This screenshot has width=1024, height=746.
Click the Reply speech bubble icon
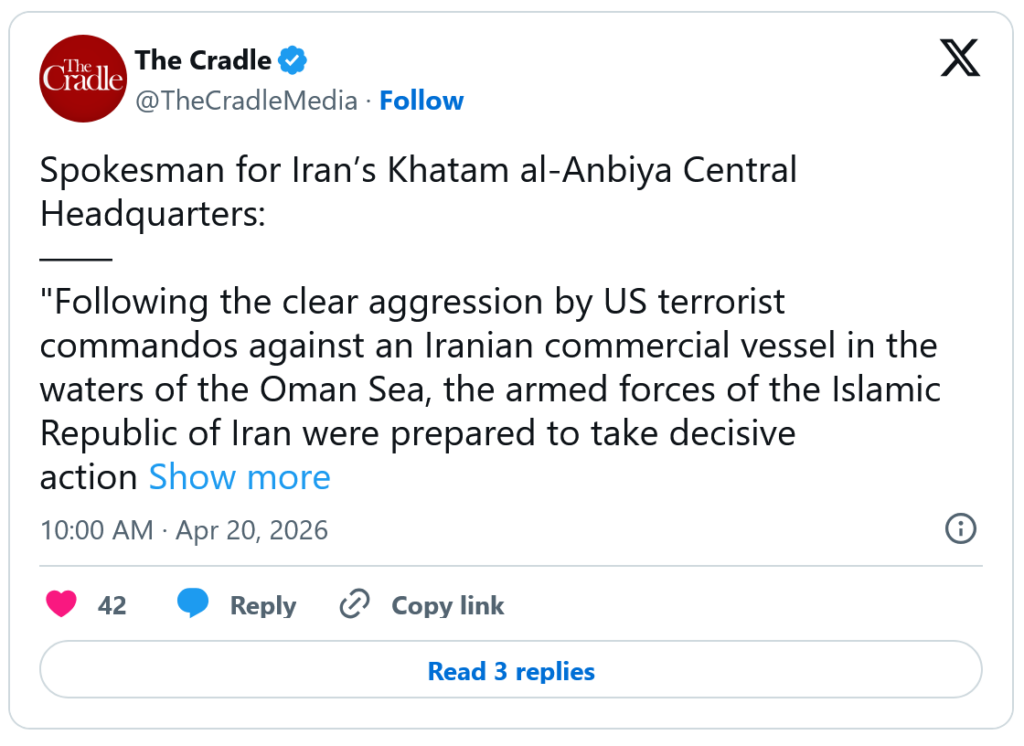(193, 605)
